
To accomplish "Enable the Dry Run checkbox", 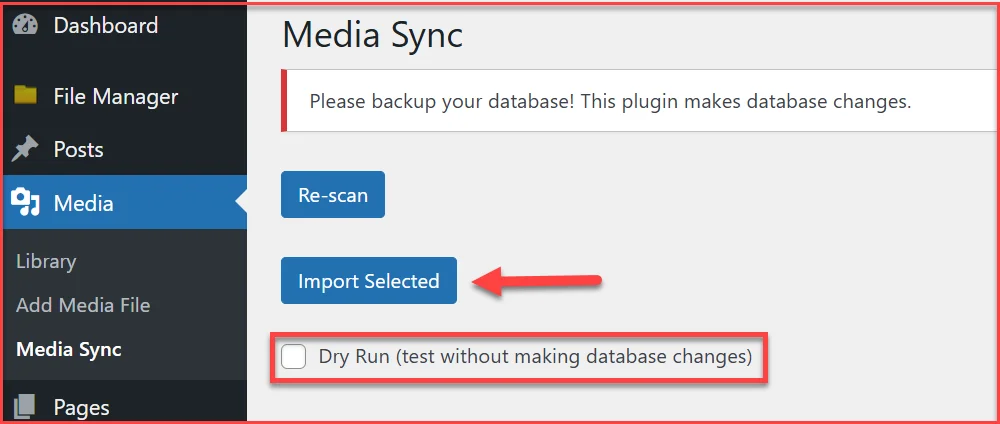I will pos(294,356).
